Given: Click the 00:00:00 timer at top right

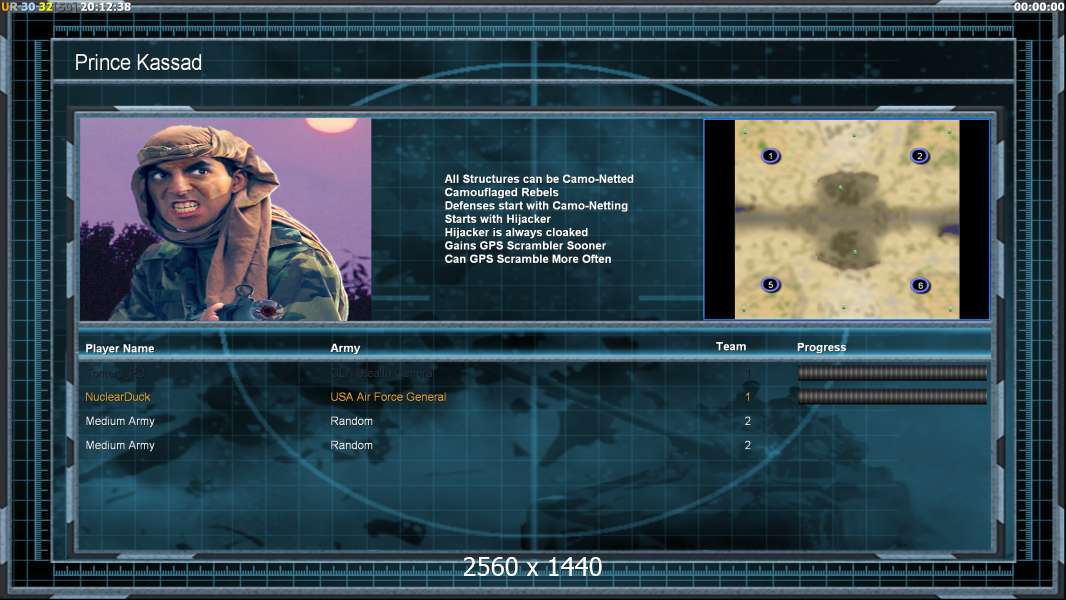Looking at the screenshot, I should [1038, 7].
